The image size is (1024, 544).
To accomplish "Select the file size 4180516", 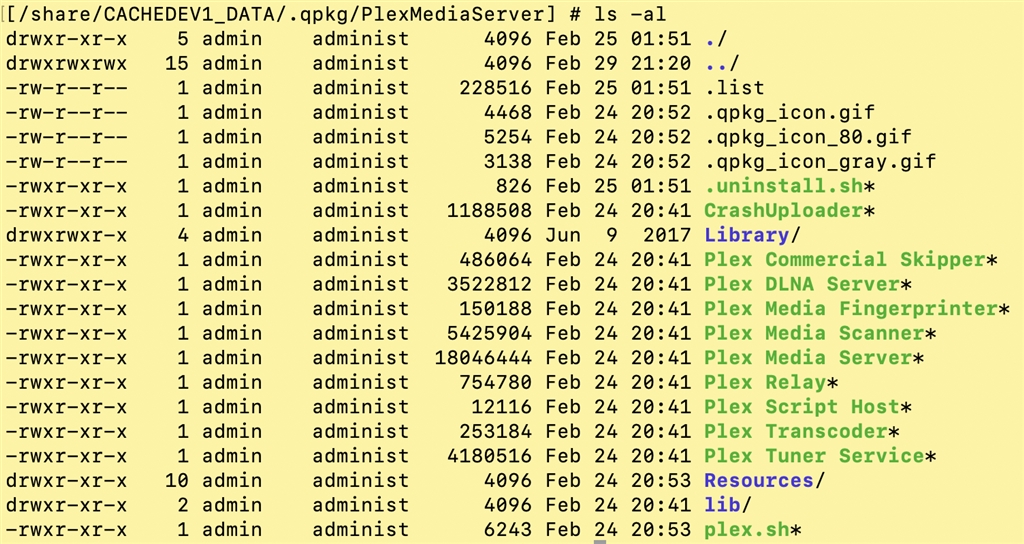I will [490, 456].
